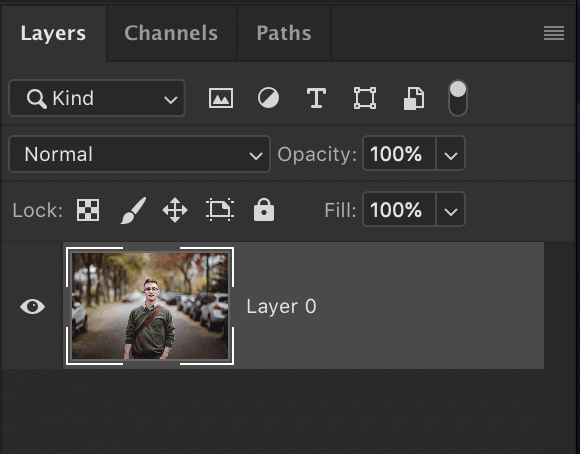The width and height of the screenshot is (580, 454).
Task: Filter for smart objects icon
Action: (x=414, y=98)
